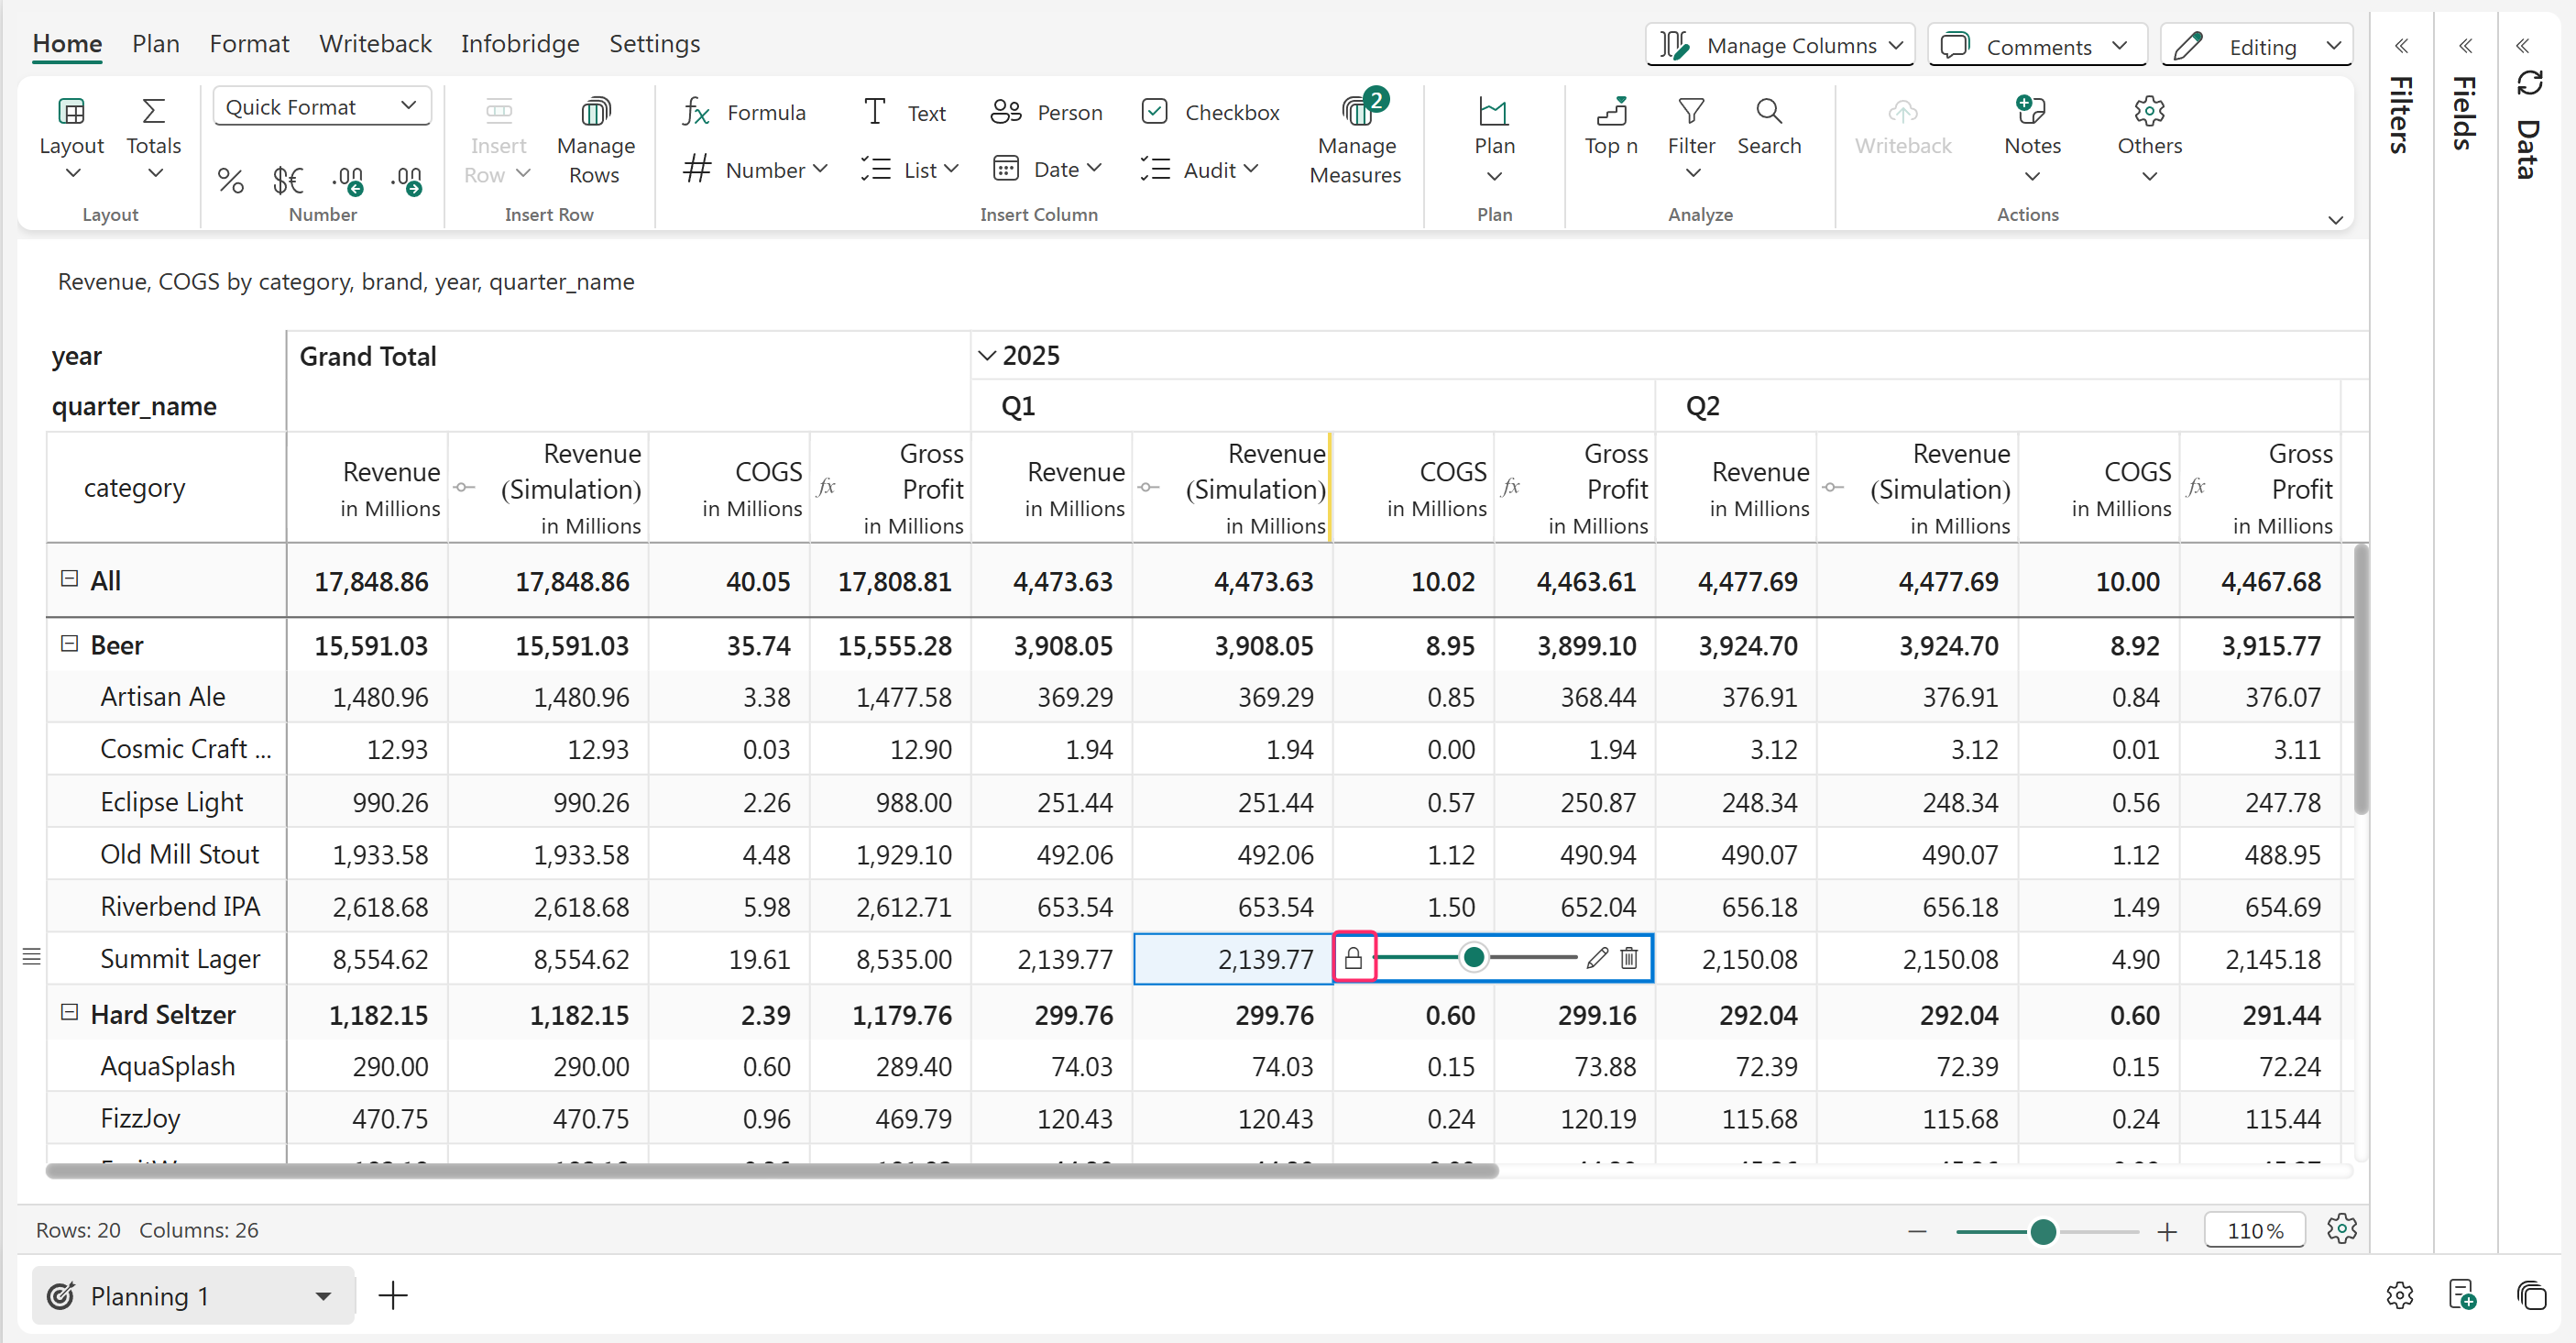Open the Planning 1 sheet dropdown
This screenshot has width=2576, height=1343.
[322, 1296]
